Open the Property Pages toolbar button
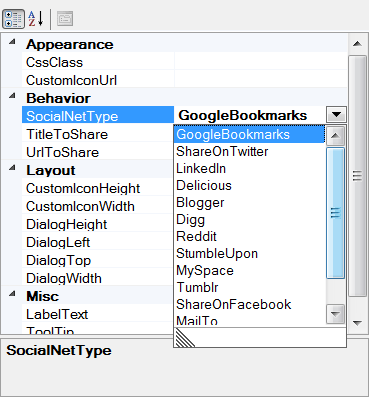Viewport: 369px width, 397px height. [x=65, y=19]
